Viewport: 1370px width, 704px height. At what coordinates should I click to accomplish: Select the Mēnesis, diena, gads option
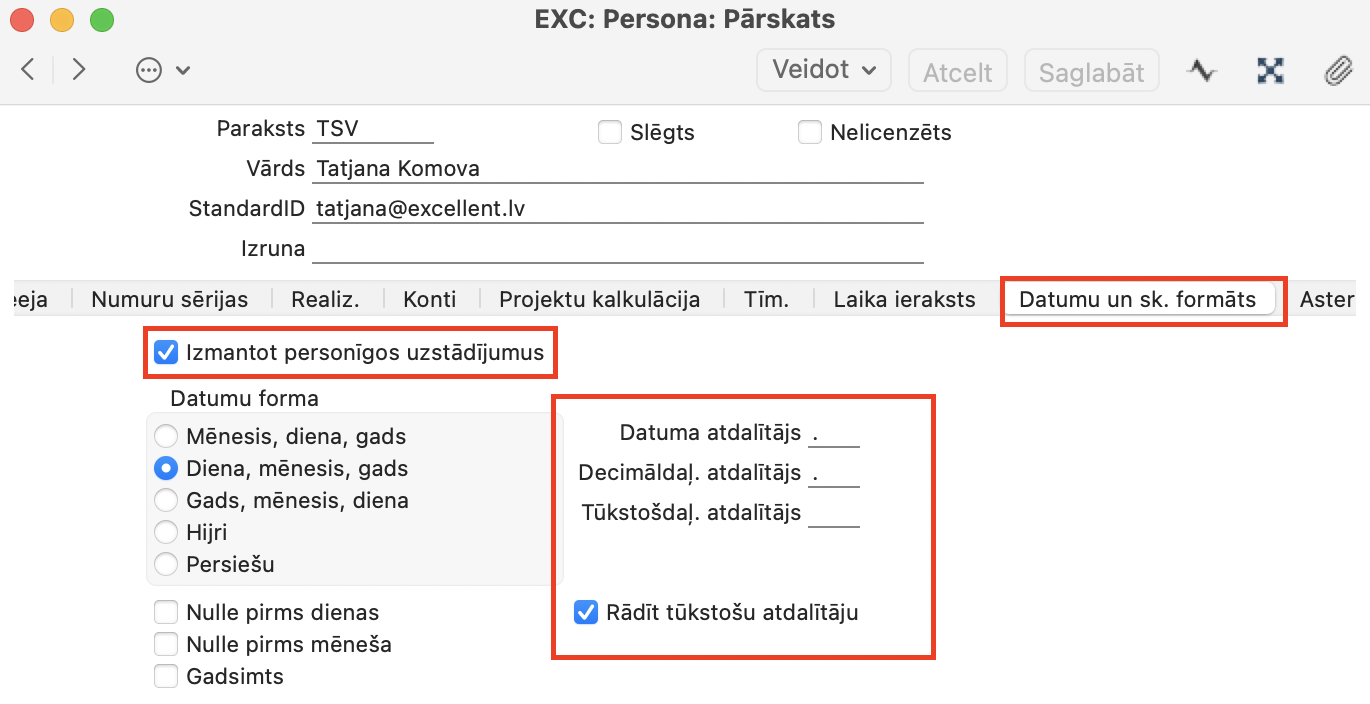coord(166,436)
